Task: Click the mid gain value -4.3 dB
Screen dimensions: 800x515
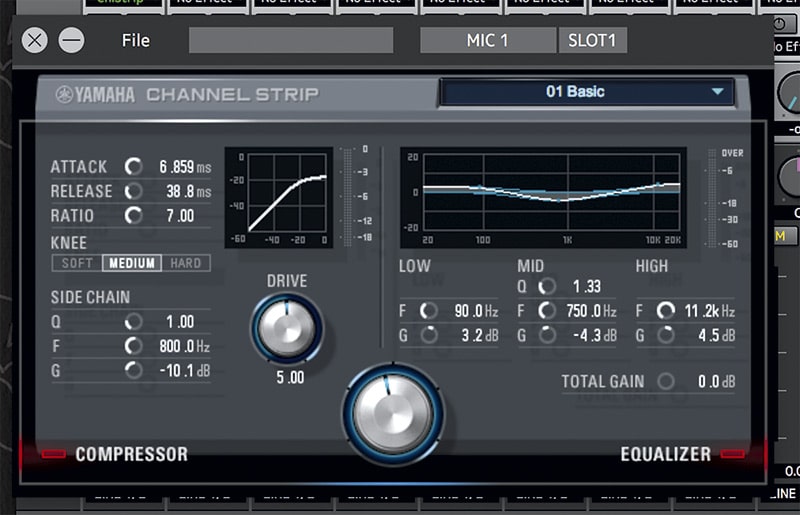Action: pyautogui.click(x=594, y=335)
